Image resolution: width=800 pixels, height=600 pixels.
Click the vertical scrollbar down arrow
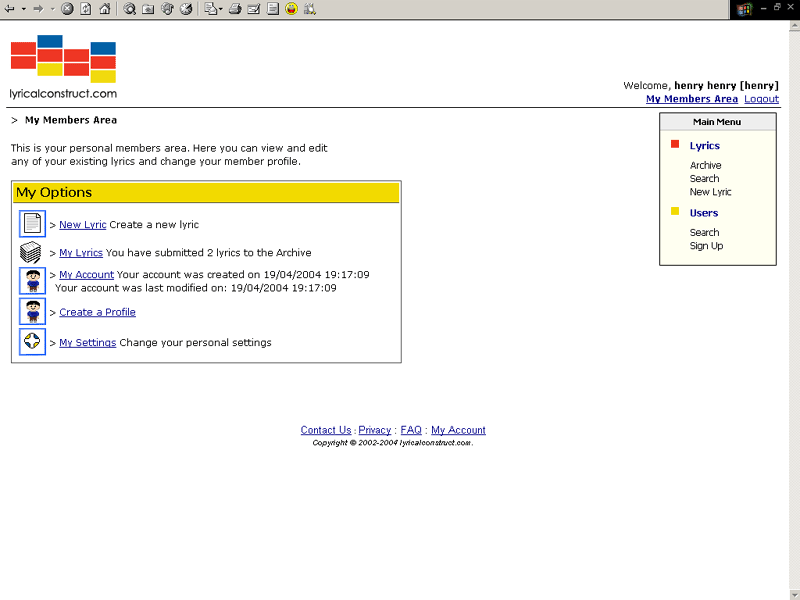pyautogui.click(x=794, y=595)
